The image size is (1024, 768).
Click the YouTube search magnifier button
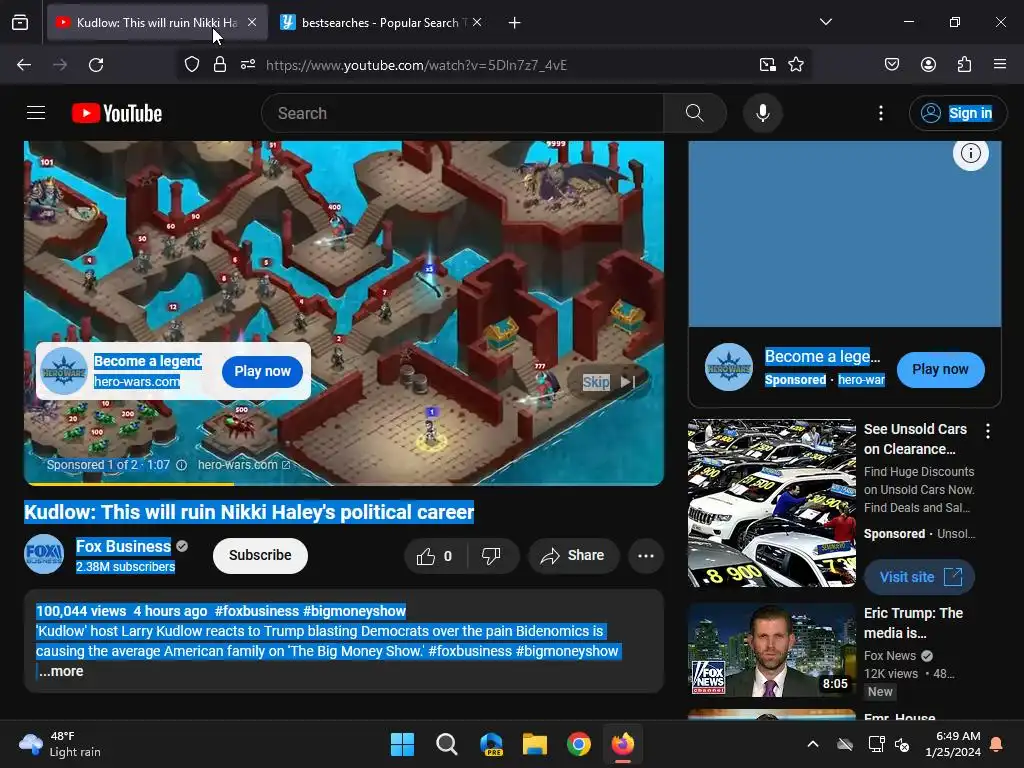(695, 113)
